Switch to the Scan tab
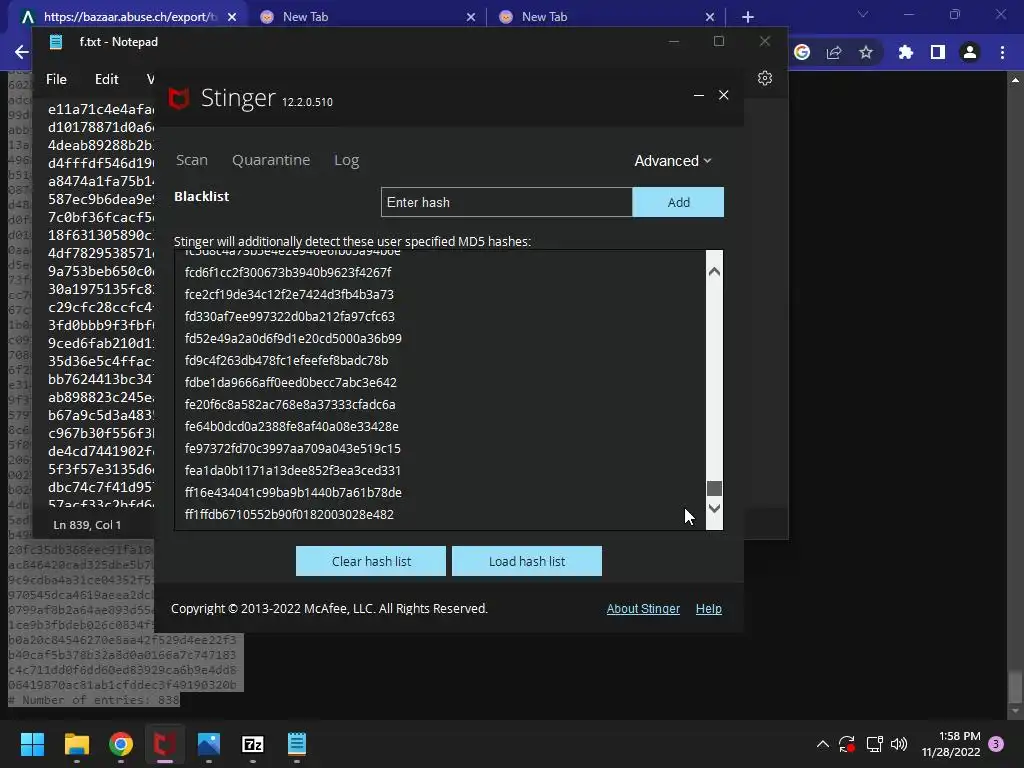The height and width of the screenshot is (768, 1024). point(191,160)
